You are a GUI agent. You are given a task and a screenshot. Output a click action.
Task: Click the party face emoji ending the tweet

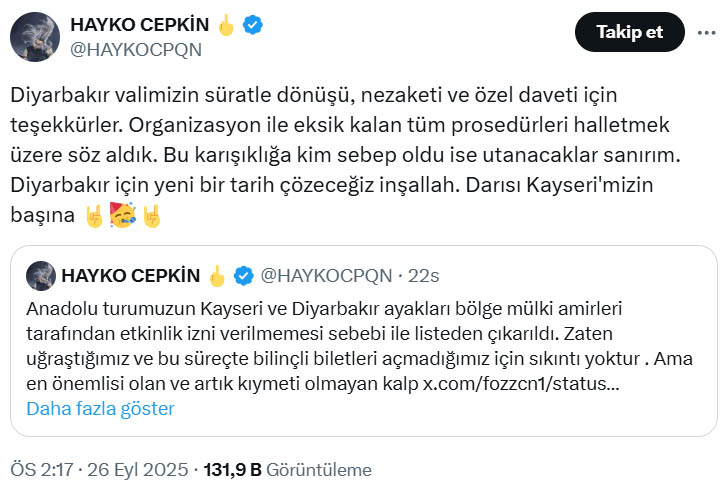(x=125, y=216)
